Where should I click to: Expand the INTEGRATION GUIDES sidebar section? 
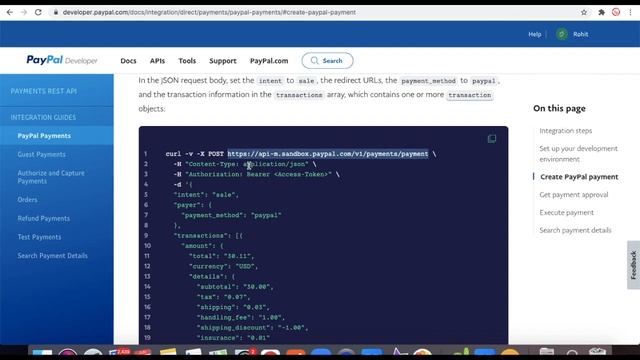43,117
